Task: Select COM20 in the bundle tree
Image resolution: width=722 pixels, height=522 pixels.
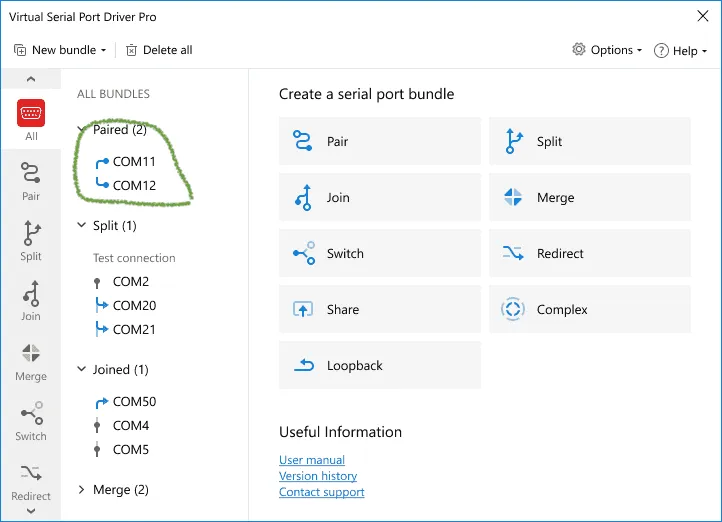Action: [x=134, y=306]
